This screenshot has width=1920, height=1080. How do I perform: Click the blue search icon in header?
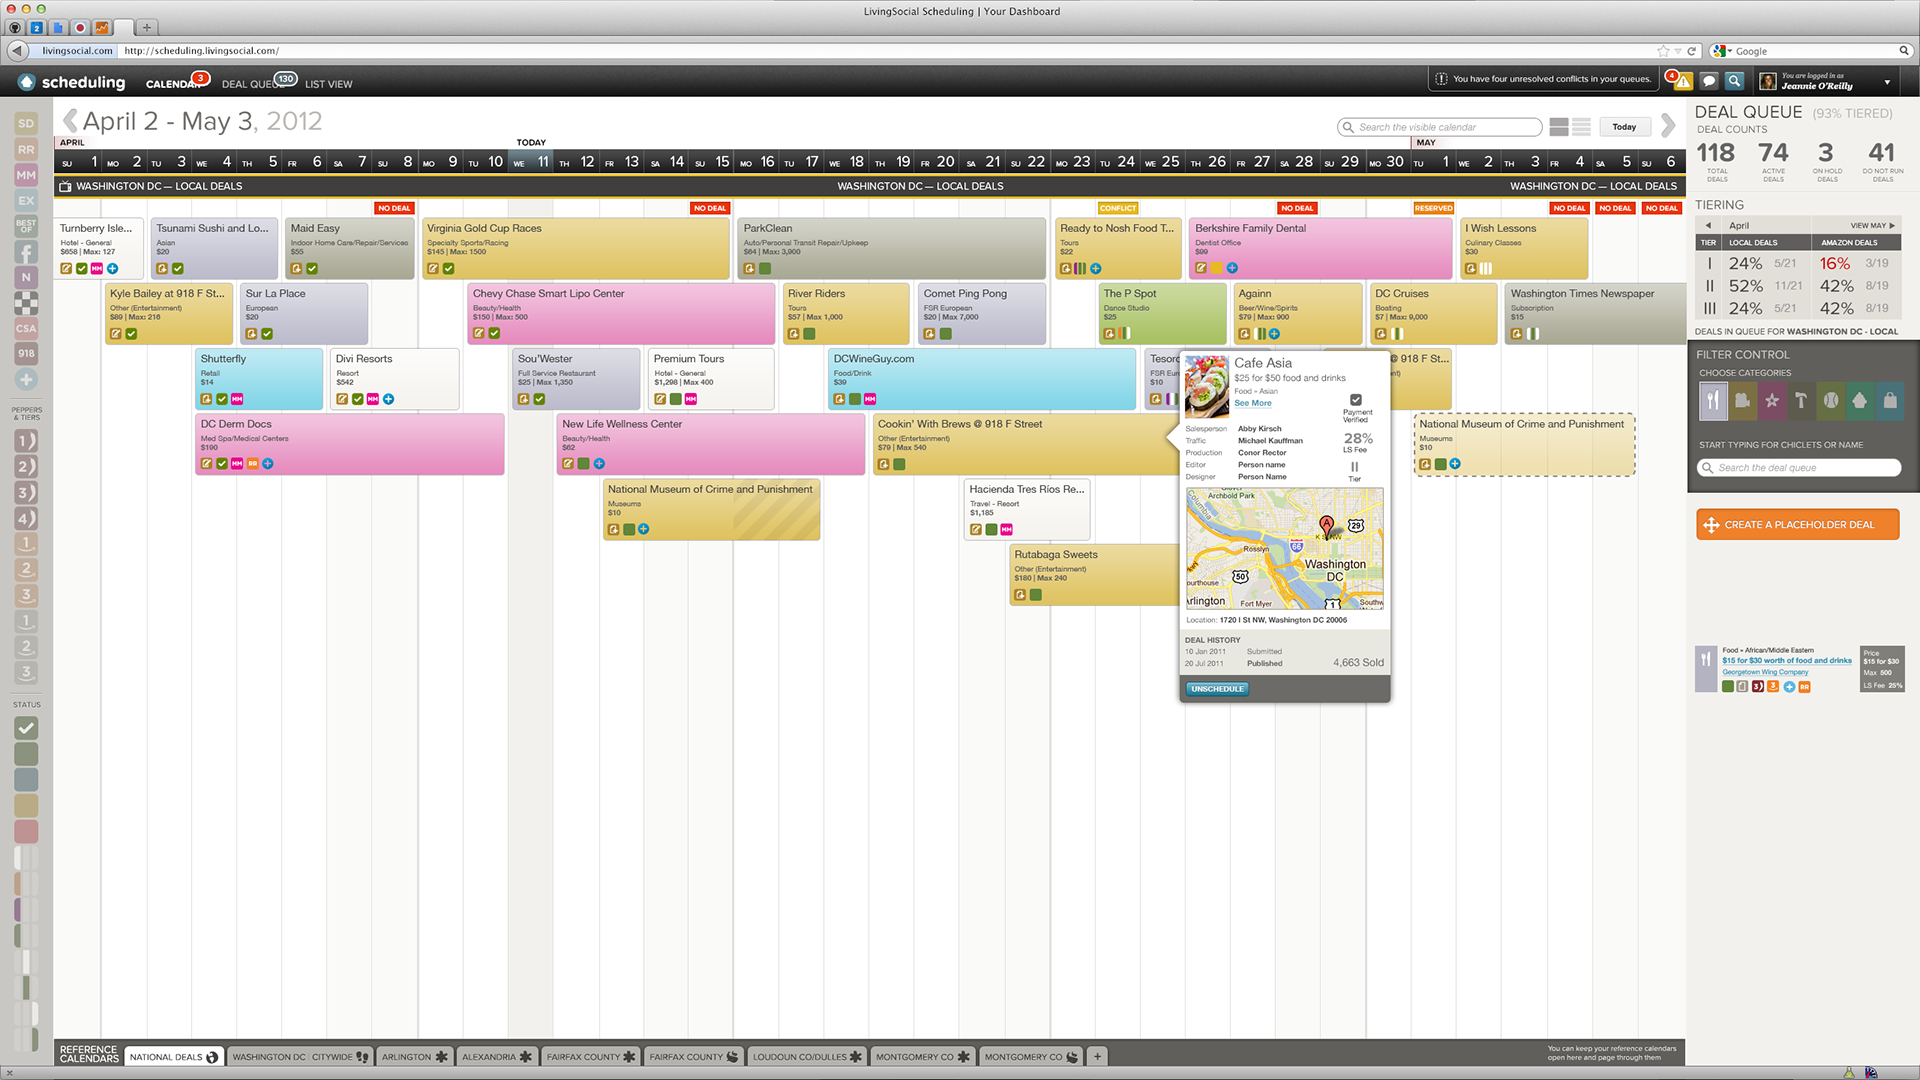click(1735, 81)
